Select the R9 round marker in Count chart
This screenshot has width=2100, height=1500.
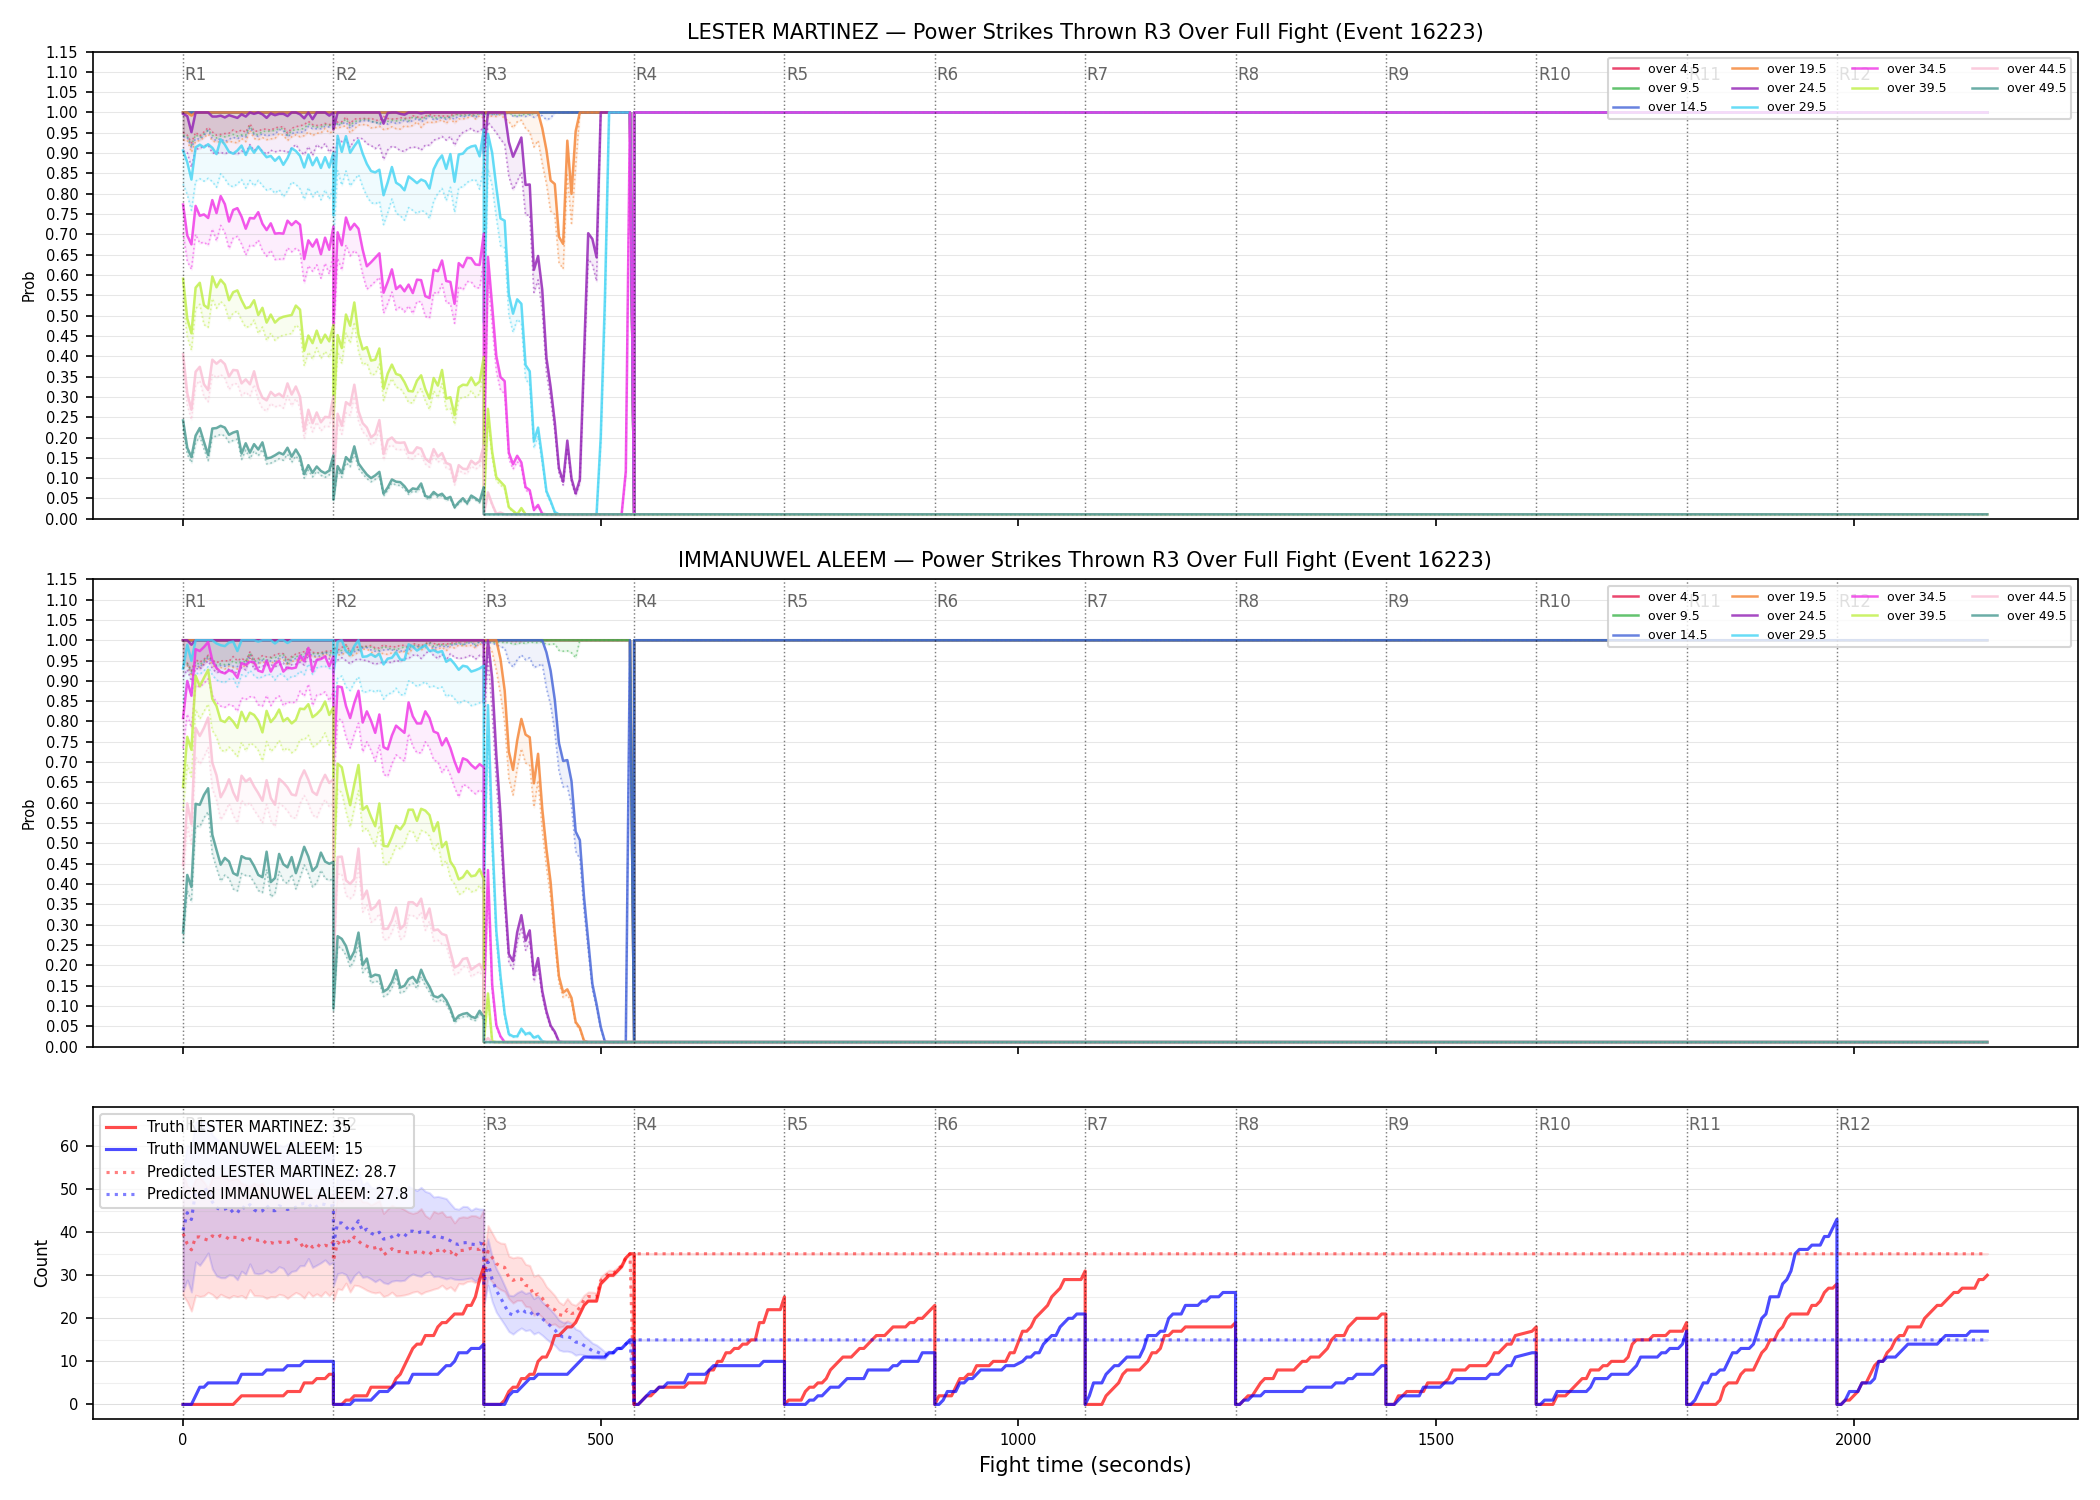point(1398,1124)
